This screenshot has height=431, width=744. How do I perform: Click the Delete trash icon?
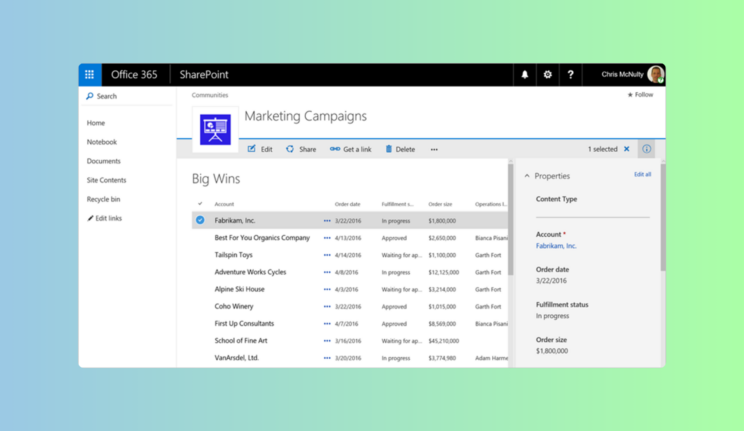389,149
